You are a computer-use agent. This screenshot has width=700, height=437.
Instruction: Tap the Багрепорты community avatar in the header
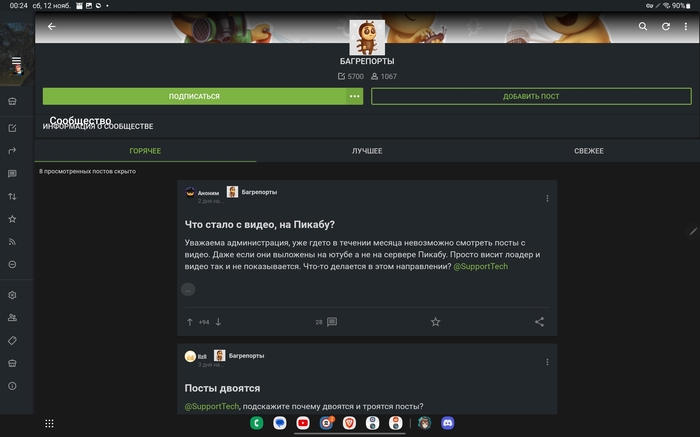click(367, 37)
